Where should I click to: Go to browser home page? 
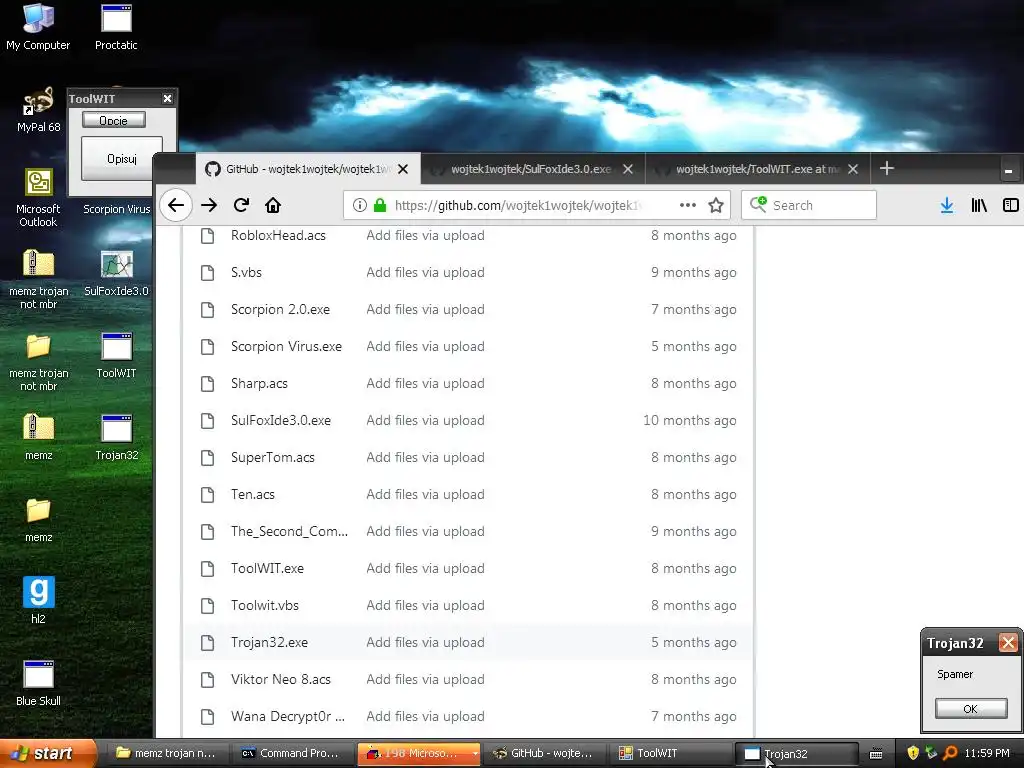pos(273,205)
